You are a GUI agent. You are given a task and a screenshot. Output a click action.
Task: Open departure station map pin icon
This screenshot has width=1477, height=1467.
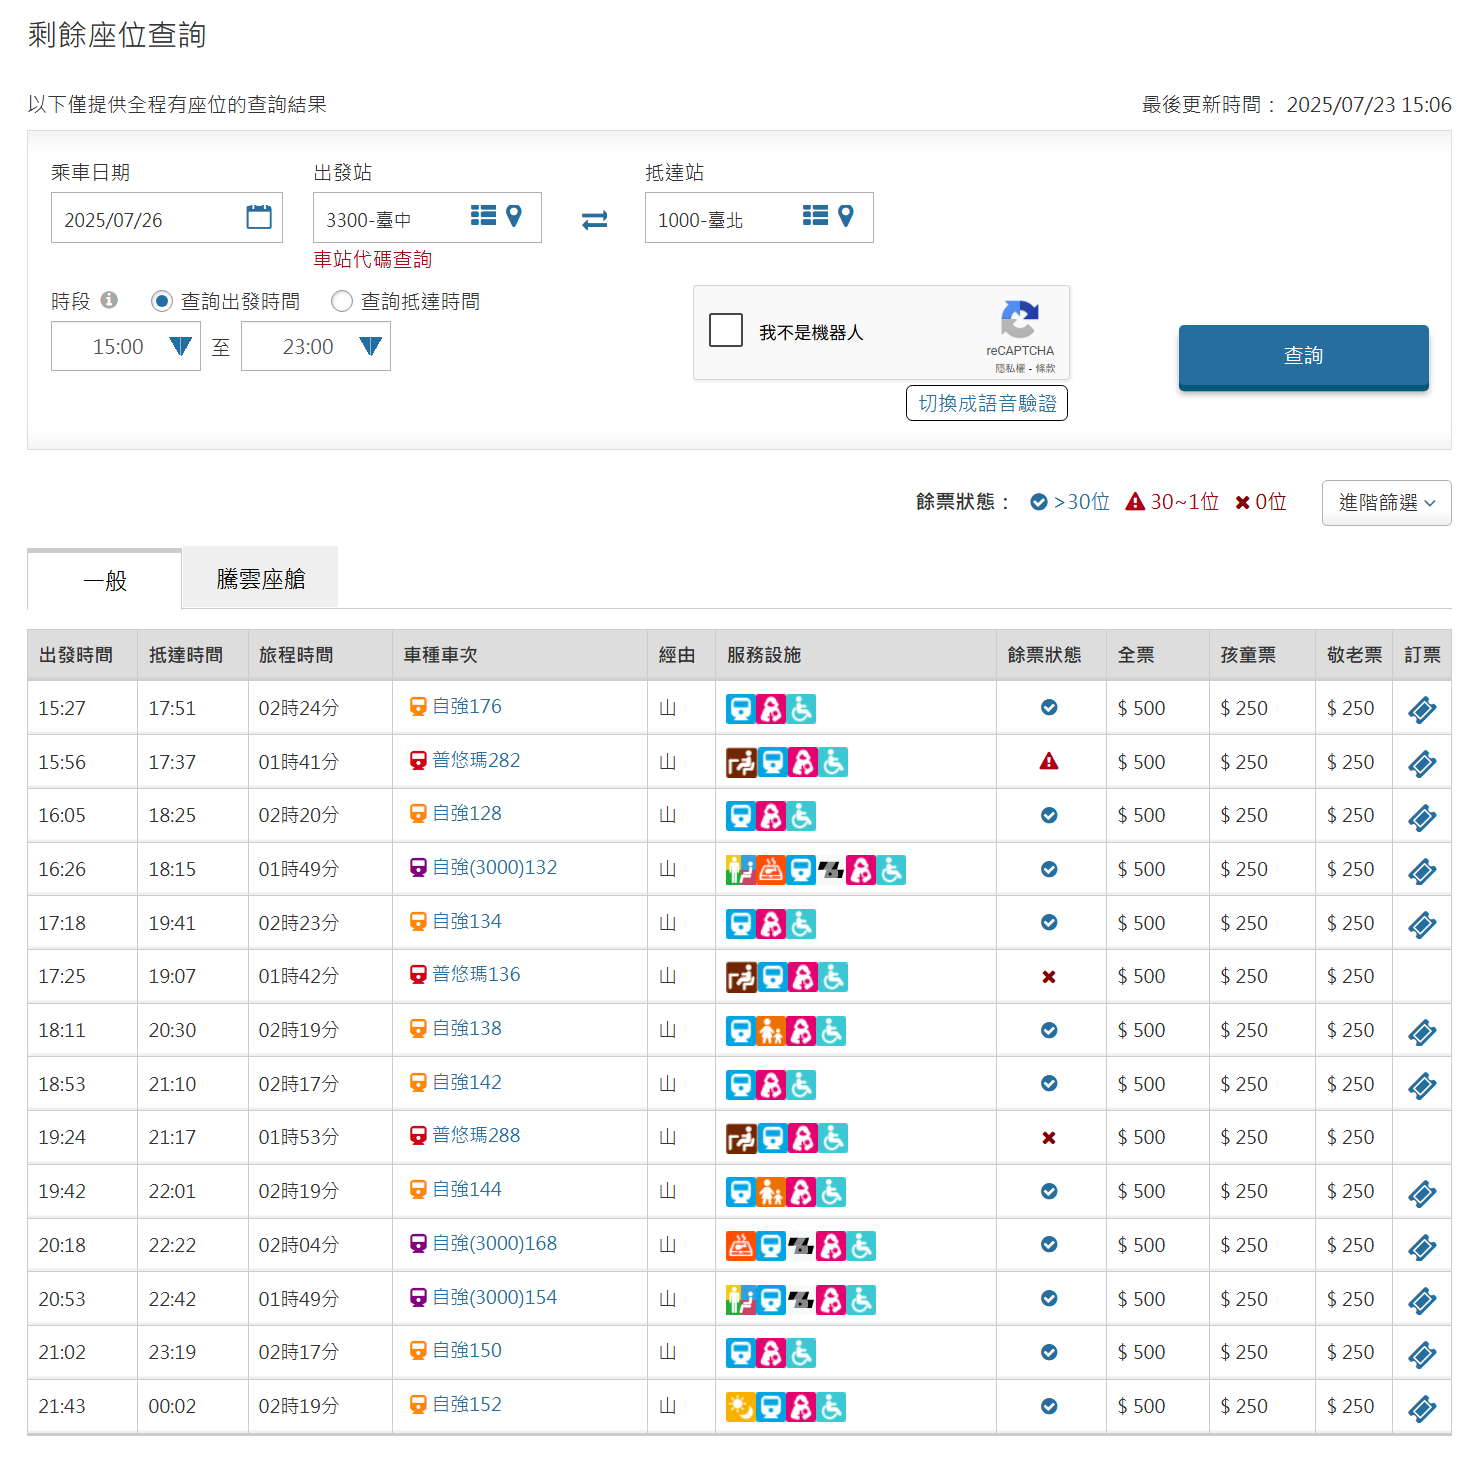514,215
